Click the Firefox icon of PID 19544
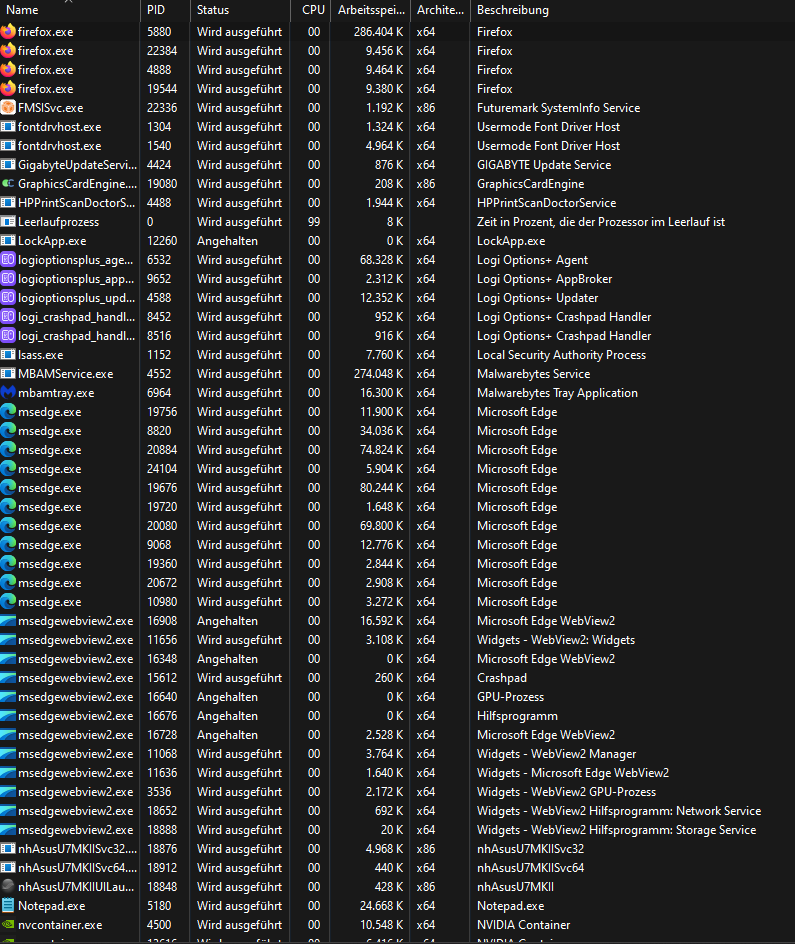The image size is (795, 944). click(8, 88)
